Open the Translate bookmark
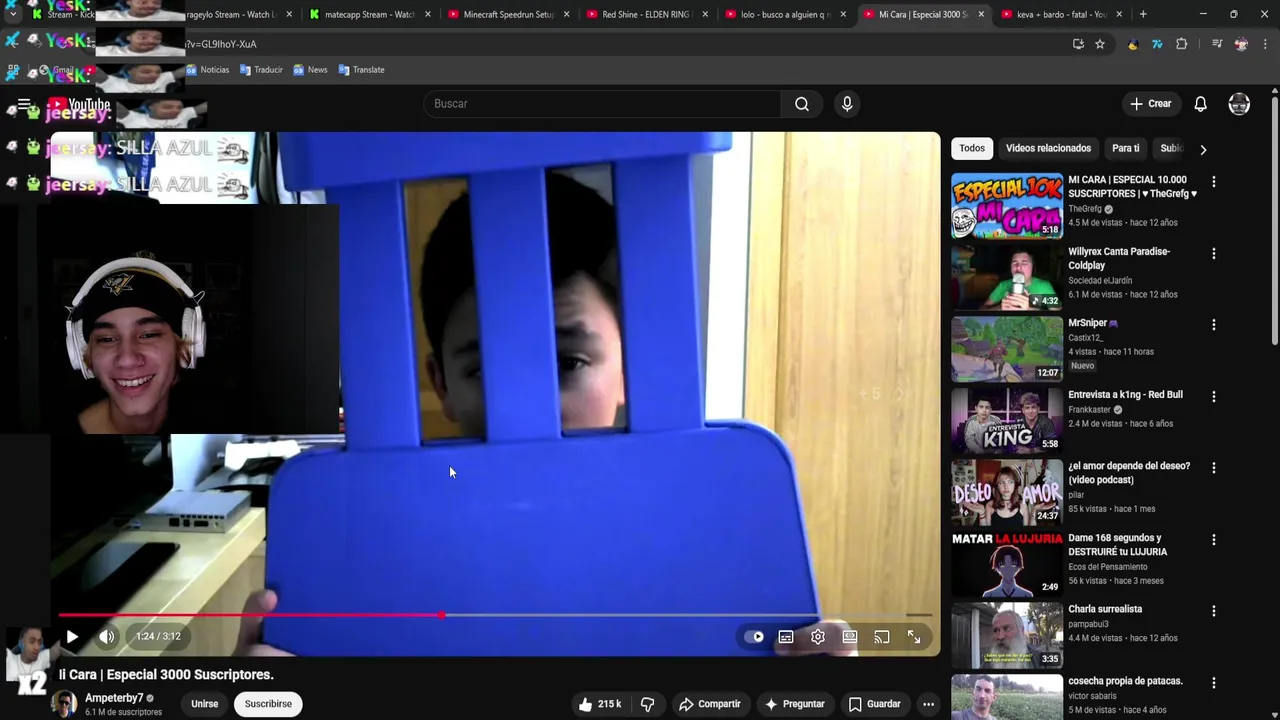This screenshot has height=720, width=1280. pos(361,70)
